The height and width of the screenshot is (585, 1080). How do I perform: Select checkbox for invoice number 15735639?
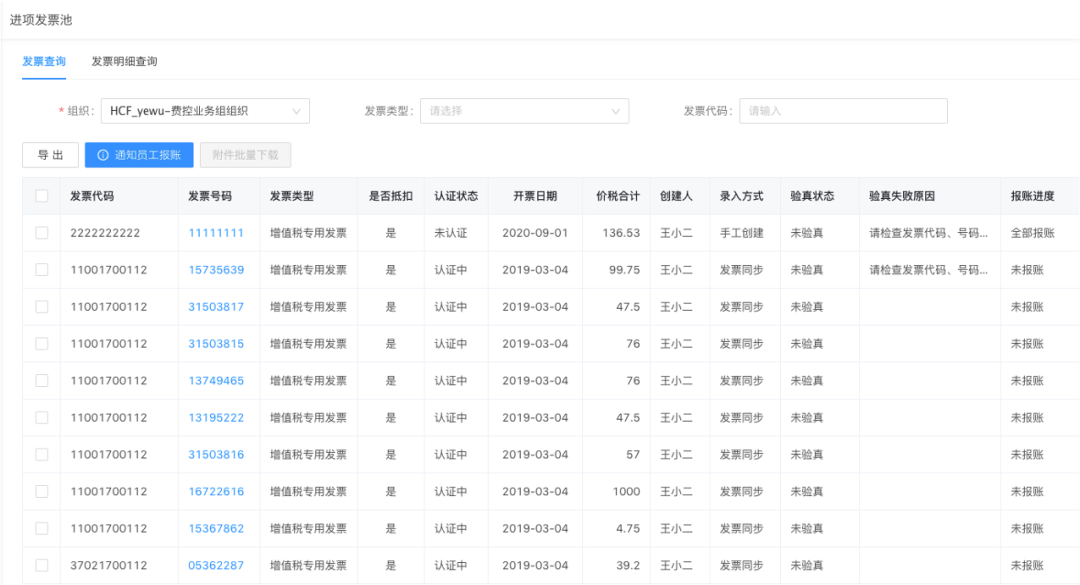coord(42,270)
